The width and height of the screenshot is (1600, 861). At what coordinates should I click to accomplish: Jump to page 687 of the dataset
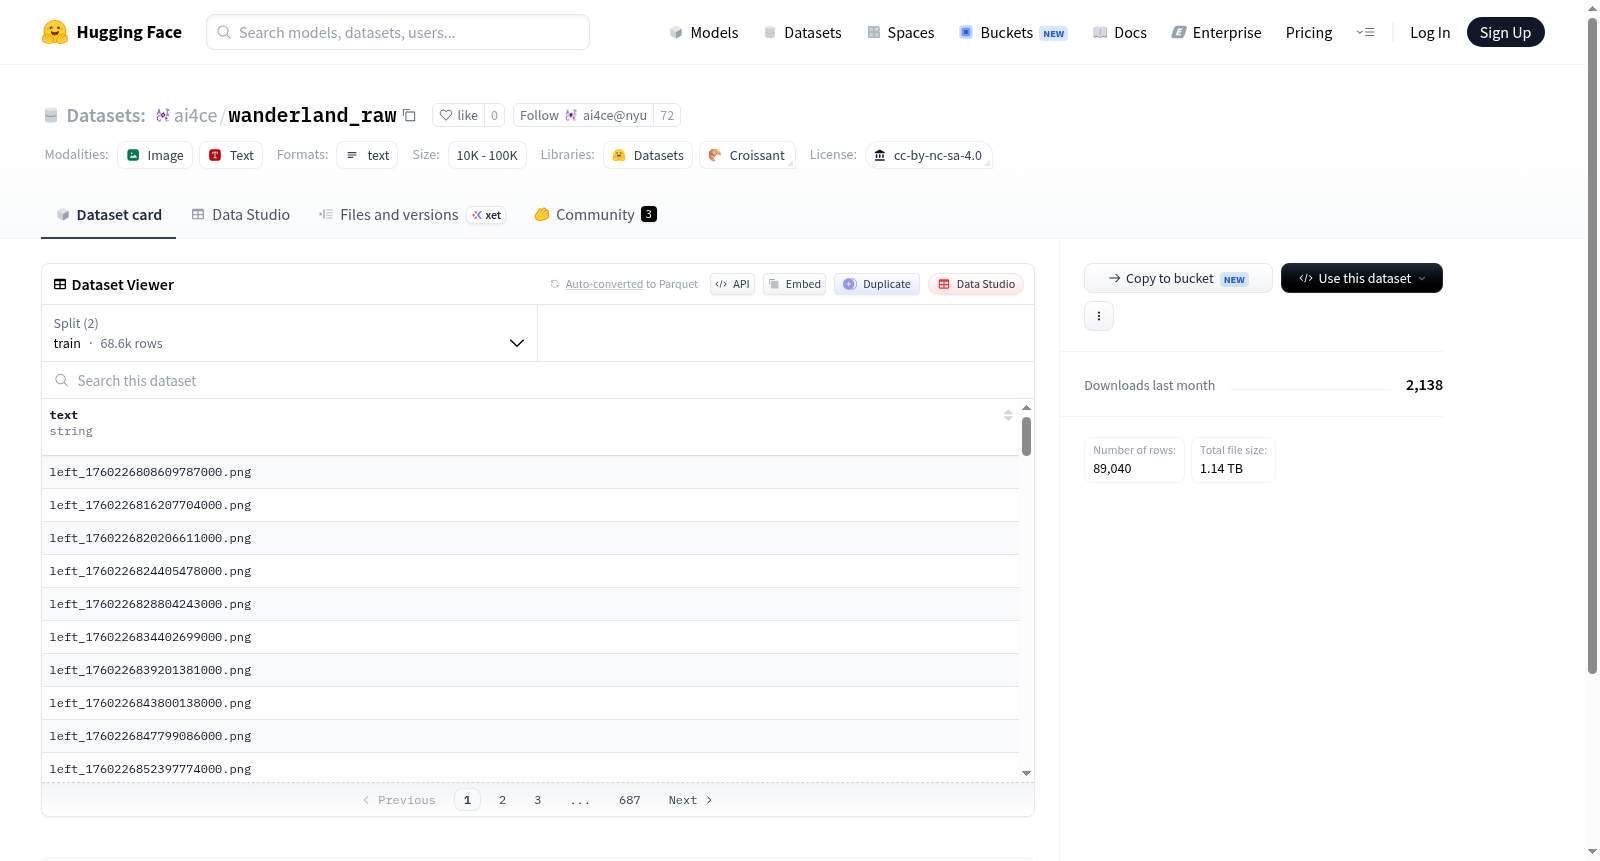(x=629, y=800)
